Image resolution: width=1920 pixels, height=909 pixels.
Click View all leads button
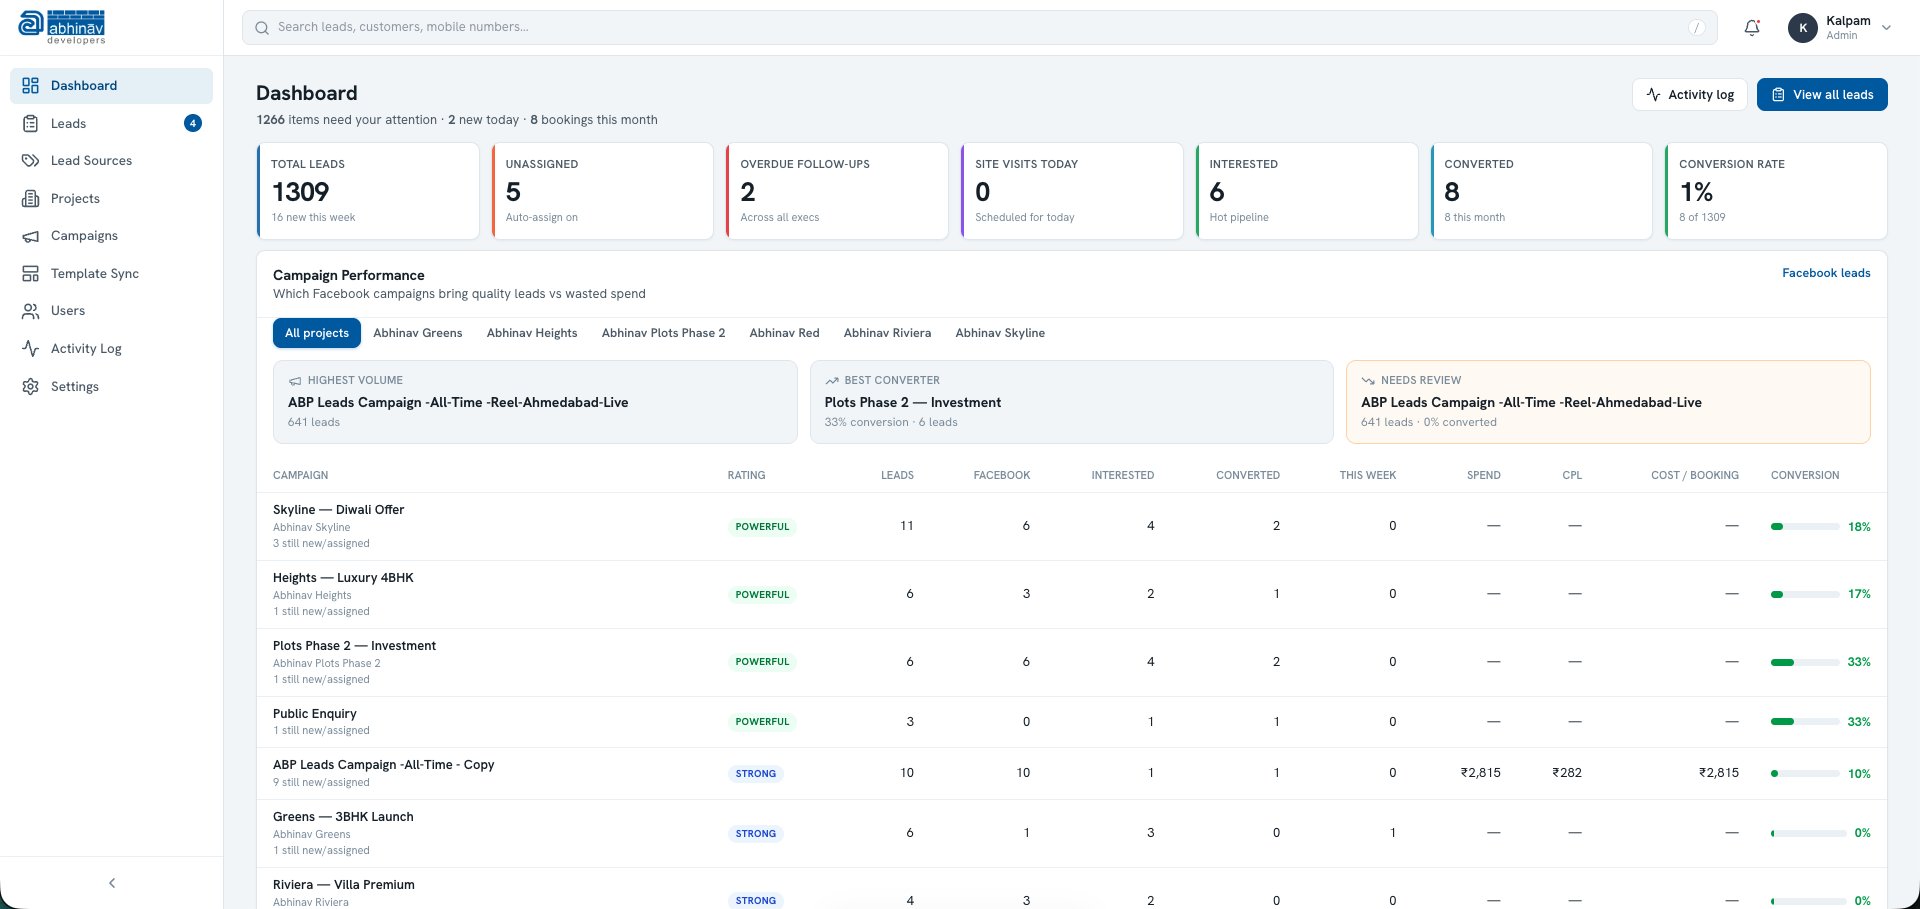(x=1822, y=95)
